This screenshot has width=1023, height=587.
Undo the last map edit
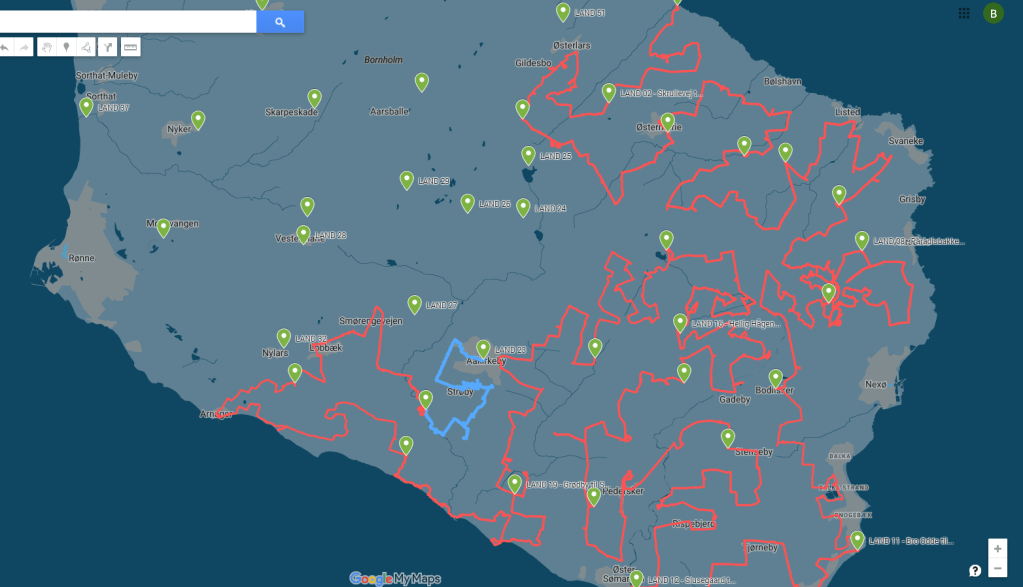point(5,47)
